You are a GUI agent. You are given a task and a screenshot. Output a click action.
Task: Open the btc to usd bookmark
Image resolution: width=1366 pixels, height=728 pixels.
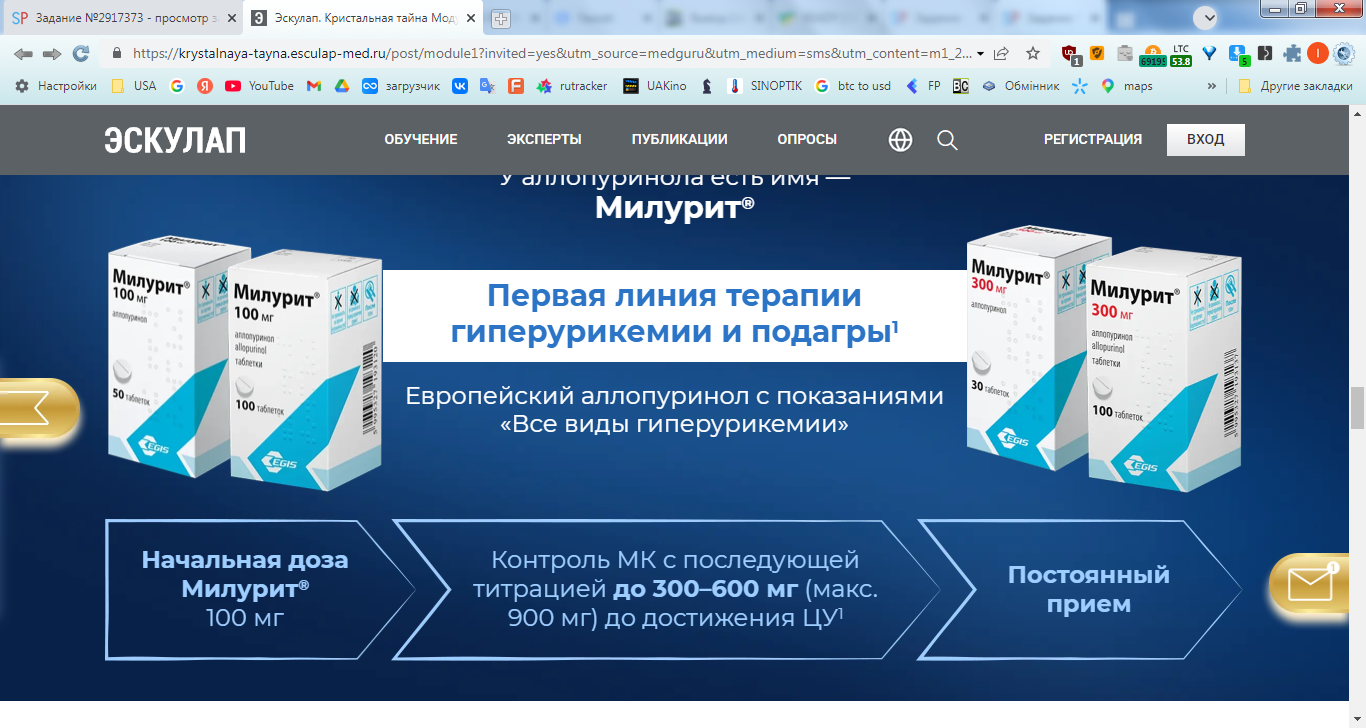coord(853,86)
